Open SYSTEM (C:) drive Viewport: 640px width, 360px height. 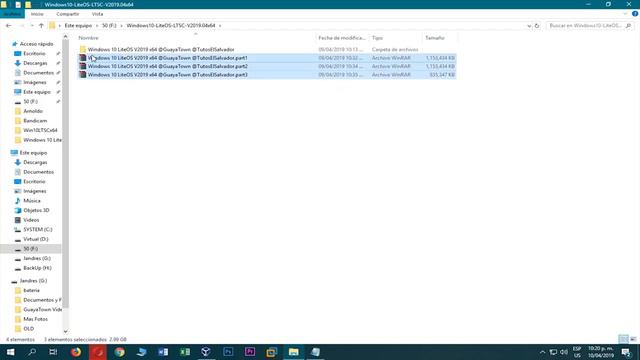coord(38,229)
